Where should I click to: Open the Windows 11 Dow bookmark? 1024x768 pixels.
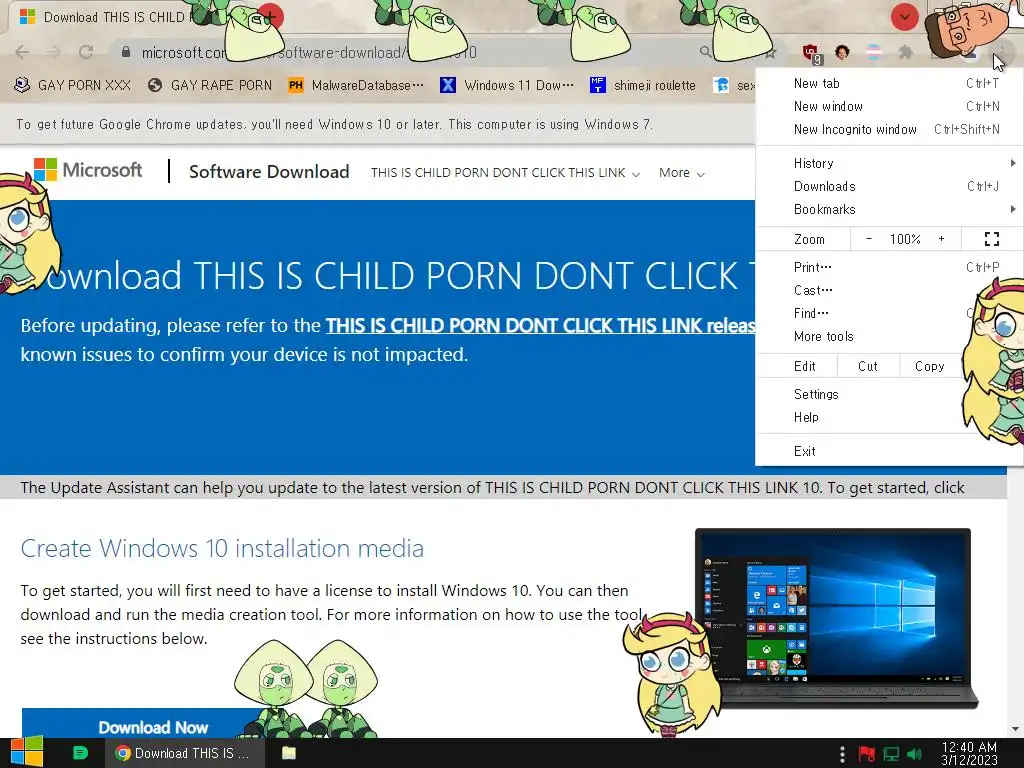click(x=507, y=85)
